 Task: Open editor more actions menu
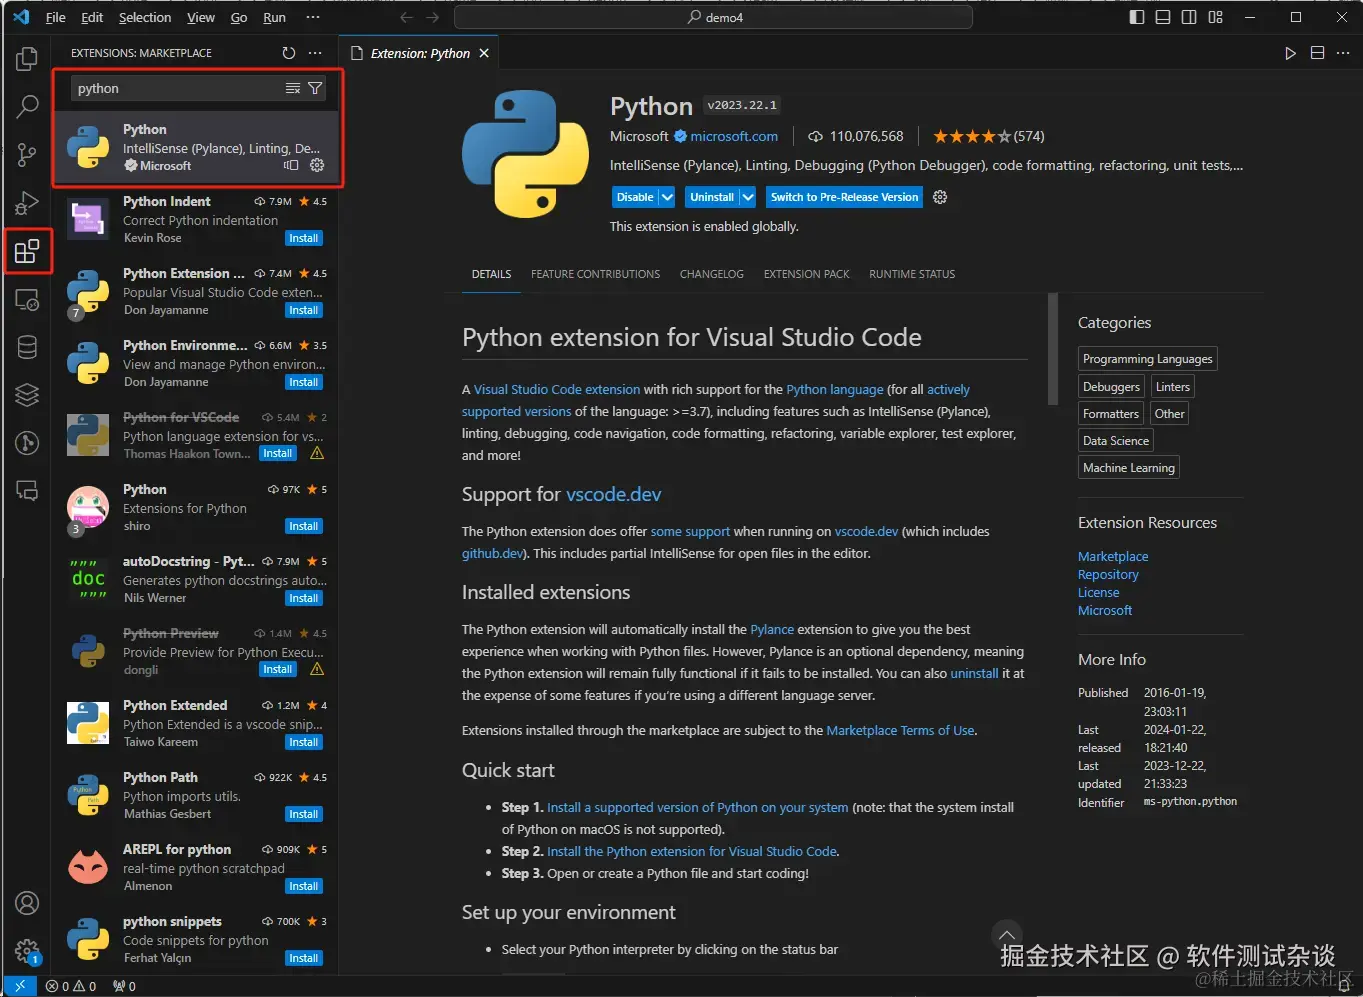pyautogui.click(x=1343, y=53)
